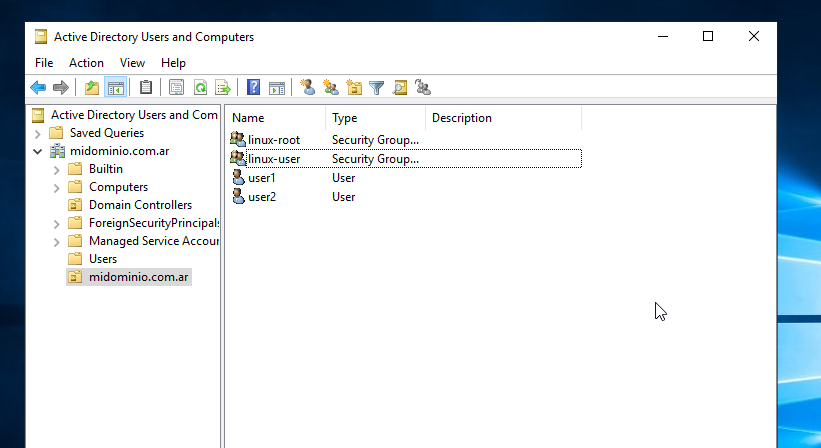This screenshot has height=448, width=821.
Task: Refresh the view with green arrow icon
Action: pyautogui.click(x=200, y=87)
